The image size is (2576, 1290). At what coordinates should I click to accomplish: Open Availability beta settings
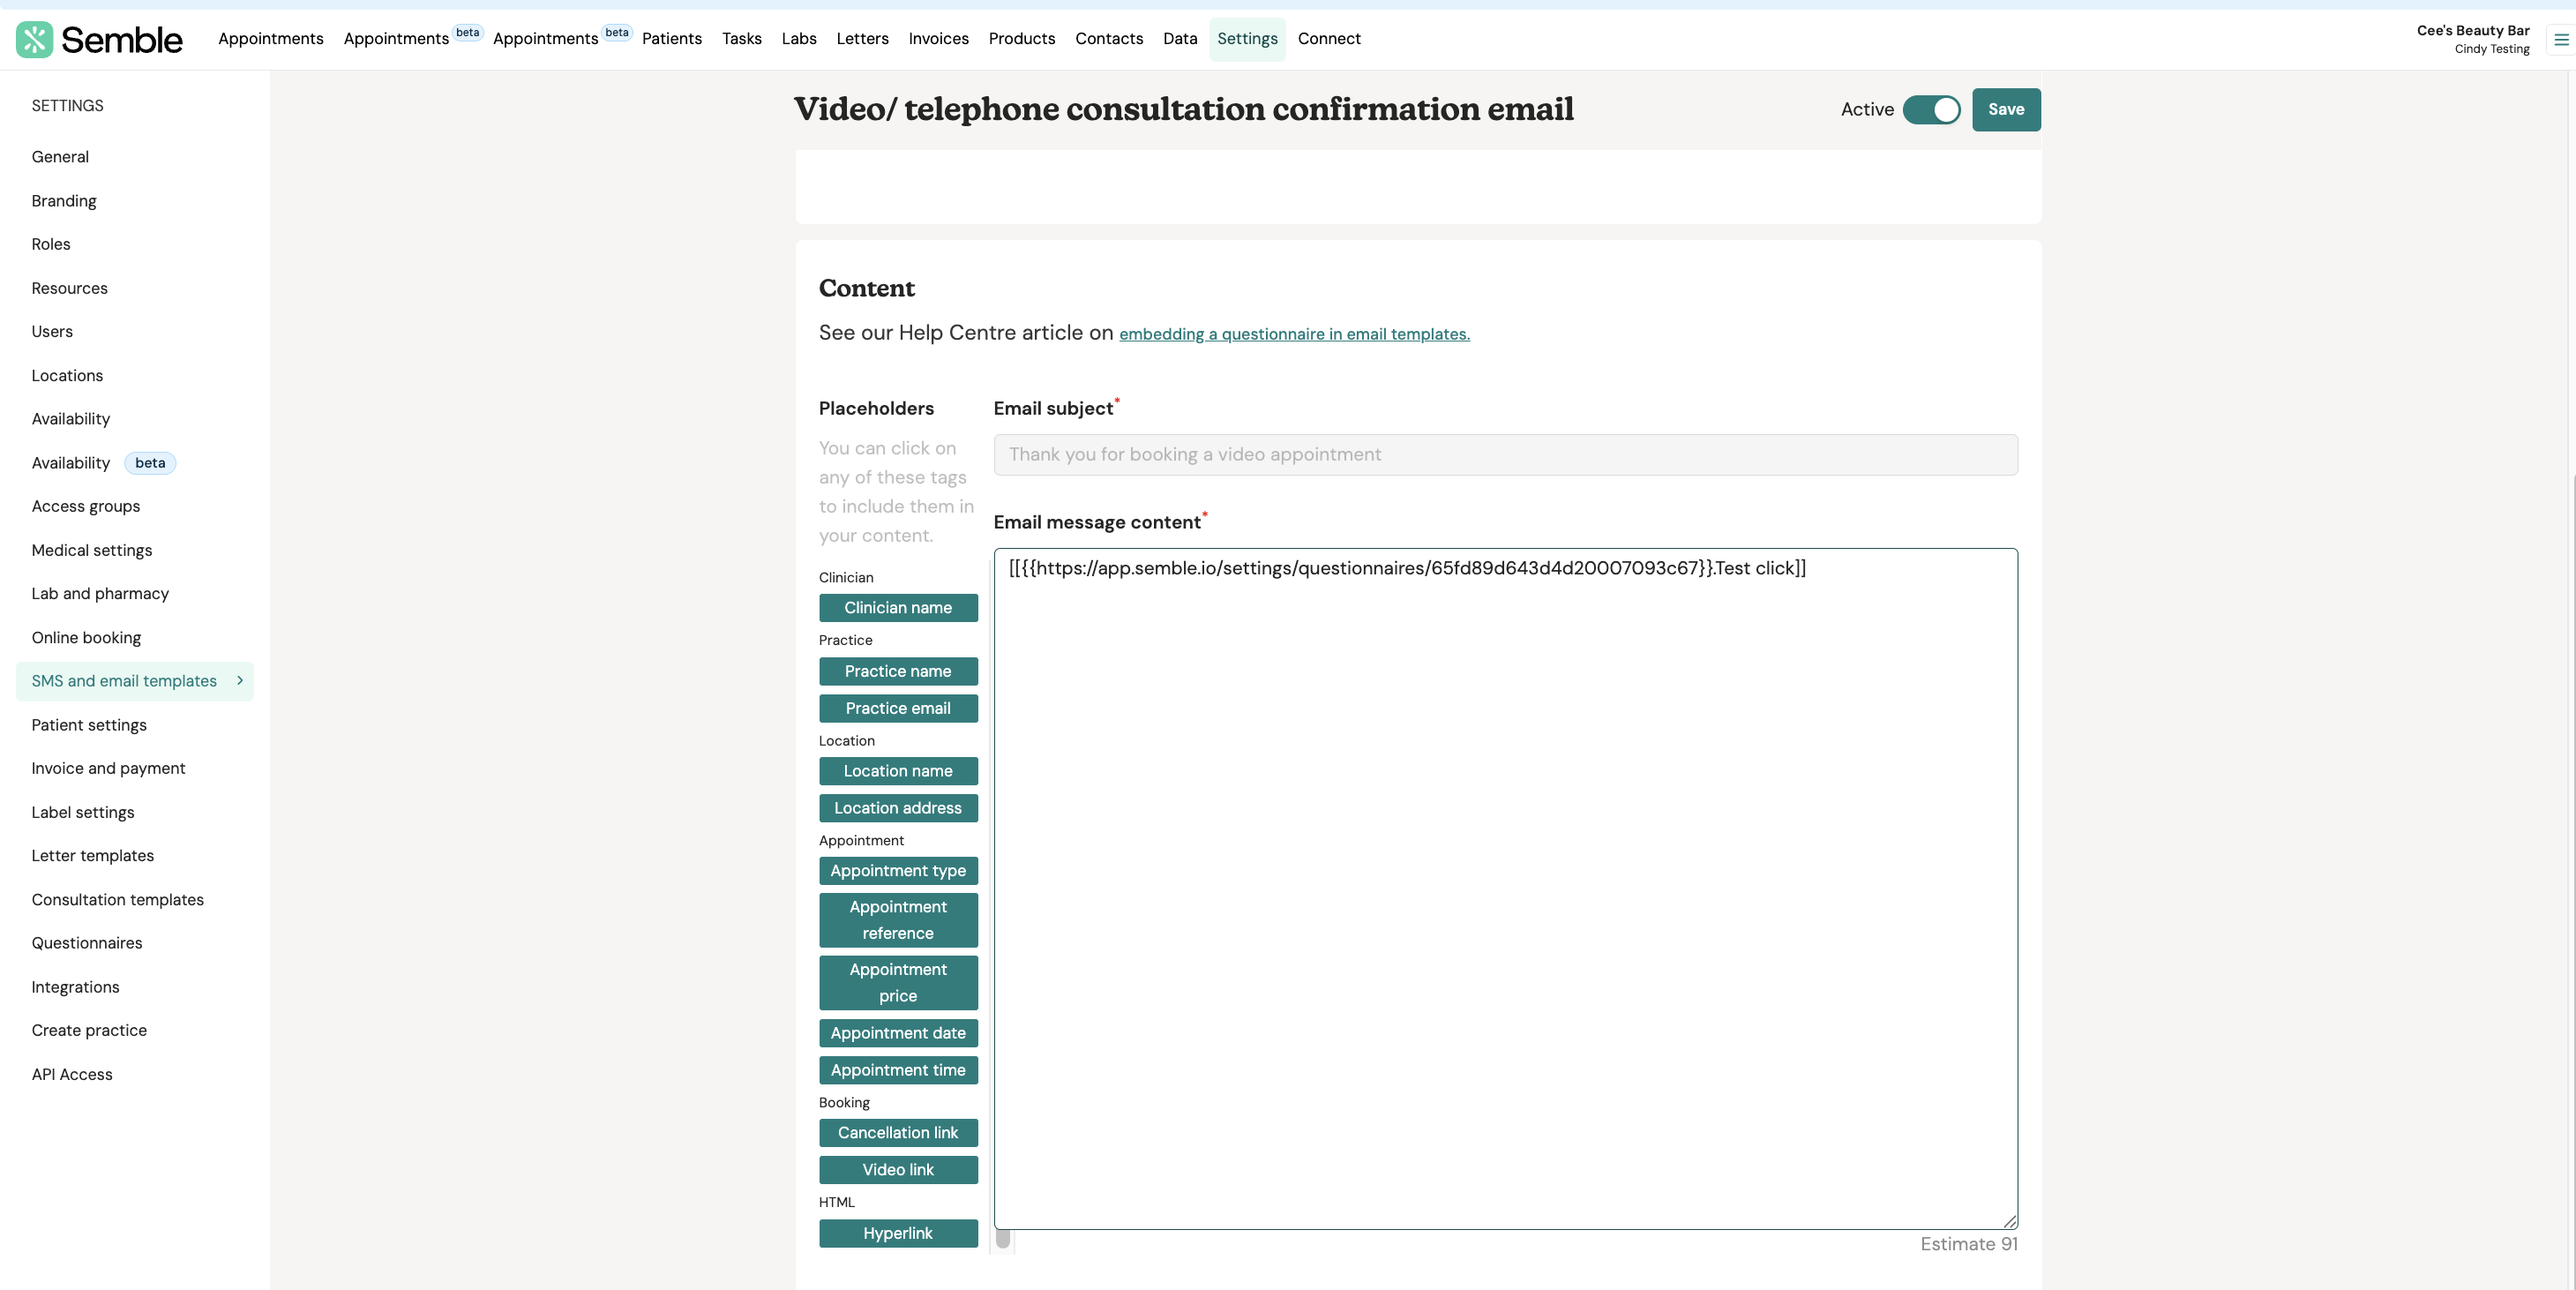click(x=103, y=463)
